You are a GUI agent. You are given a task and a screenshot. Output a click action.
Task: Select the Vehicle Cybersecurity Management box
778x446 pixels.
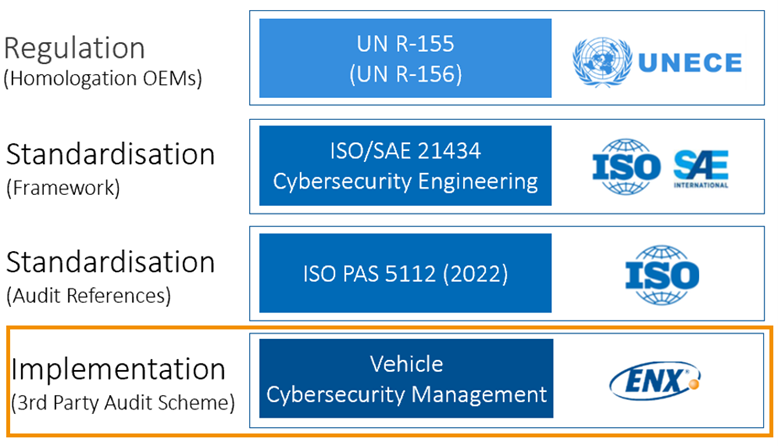click(x=406, y=379)
